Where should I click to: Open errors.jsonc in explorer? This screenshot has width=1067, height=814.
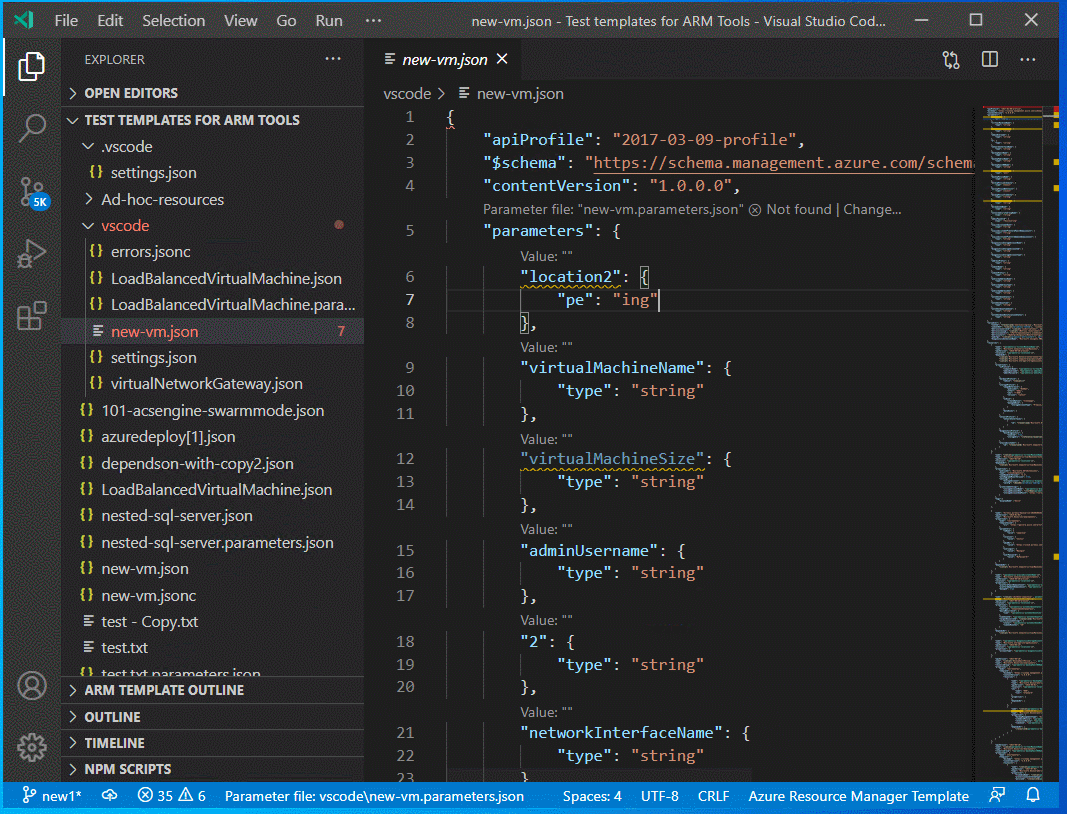click(212, 252)
